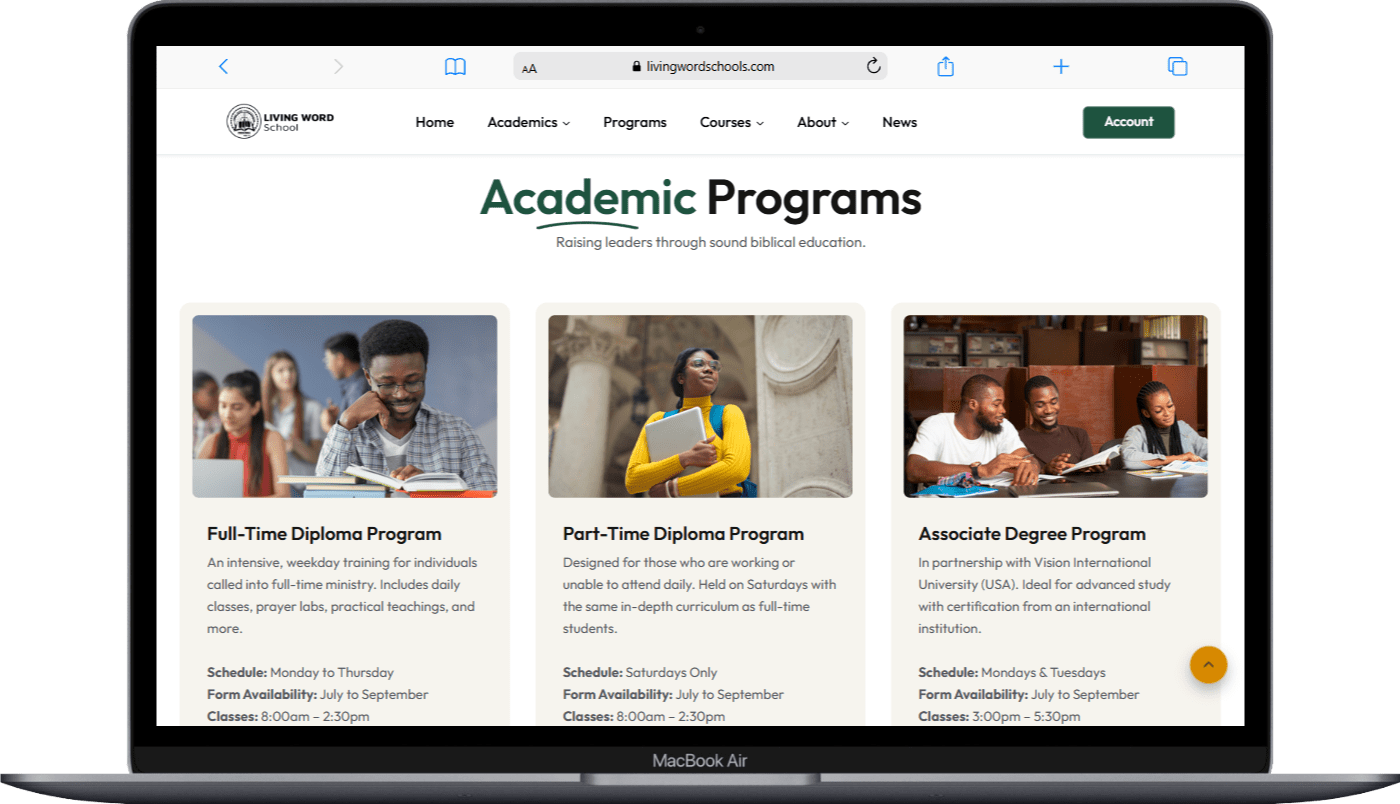Viewport: 1400px width, 804px height.
Task: Open the tabs overview icon
Action: 1177,67
